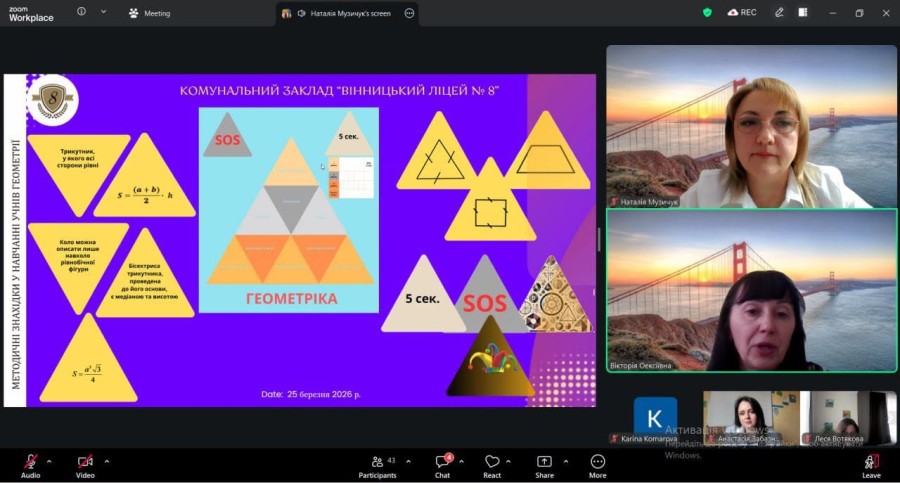
Task: Click the large red SOS triangle
Action: pos(485,300)
